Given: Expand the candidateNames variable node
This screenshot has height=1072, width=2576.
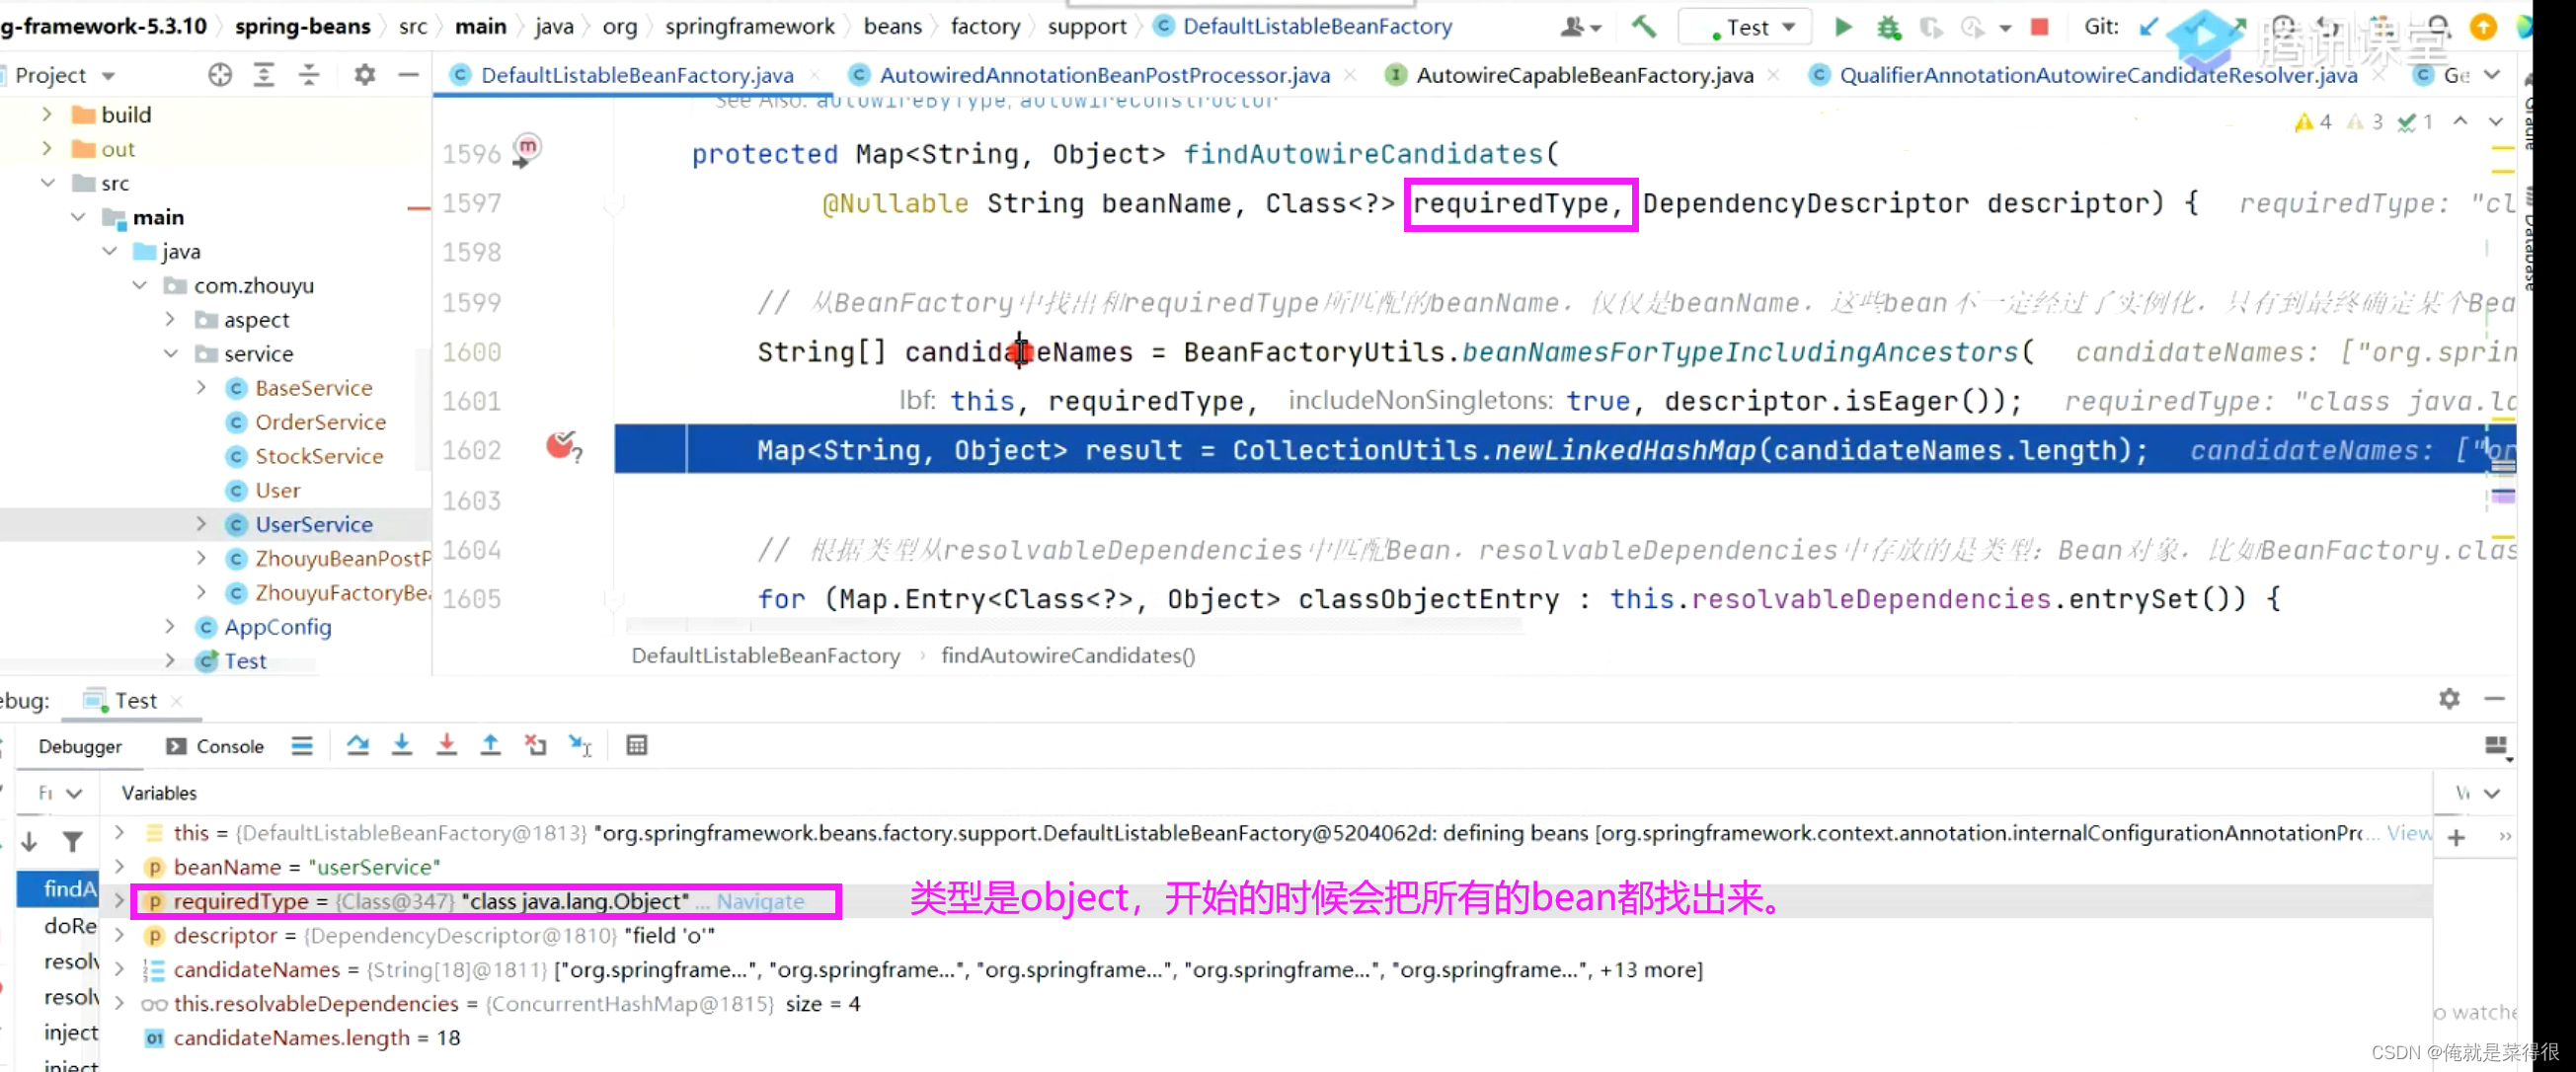Looking at the screenshot, I should tap(119, 969).
